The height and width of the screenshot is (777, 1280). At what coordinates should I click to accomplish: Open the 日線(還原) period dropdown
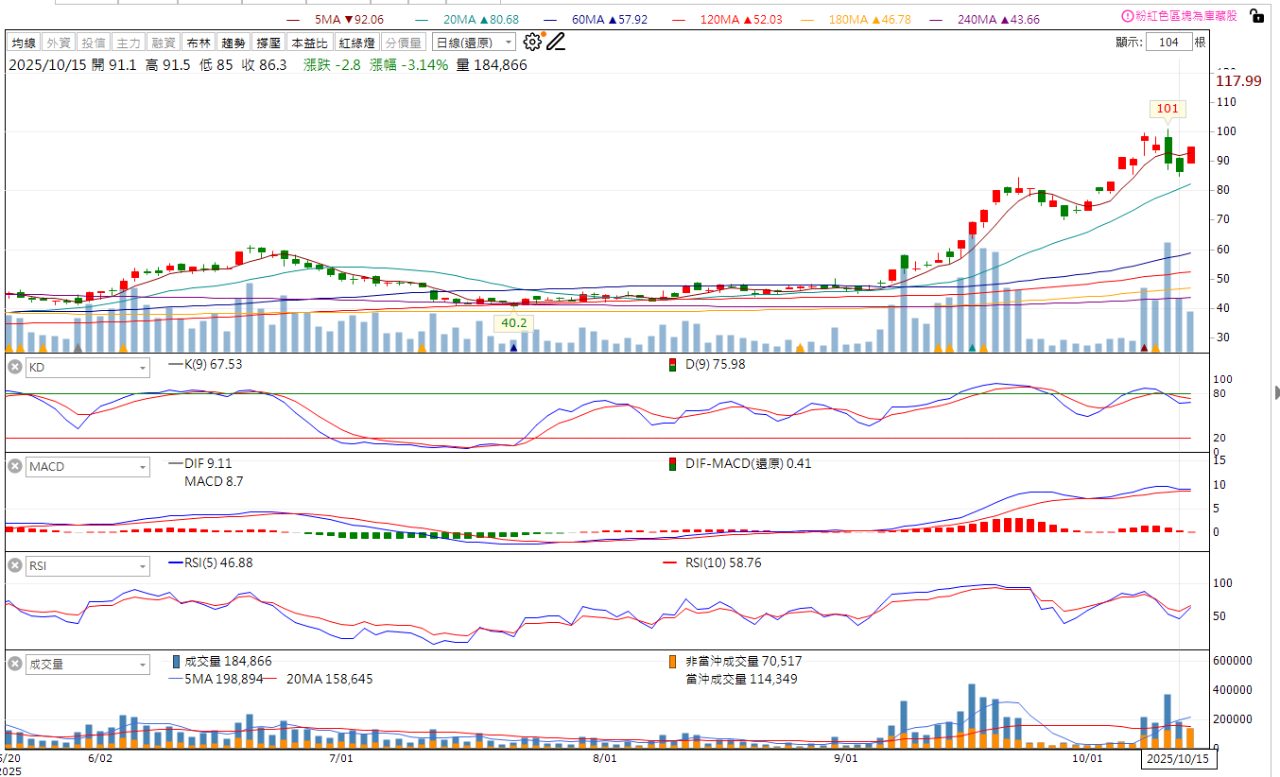(x=474, y=42)
